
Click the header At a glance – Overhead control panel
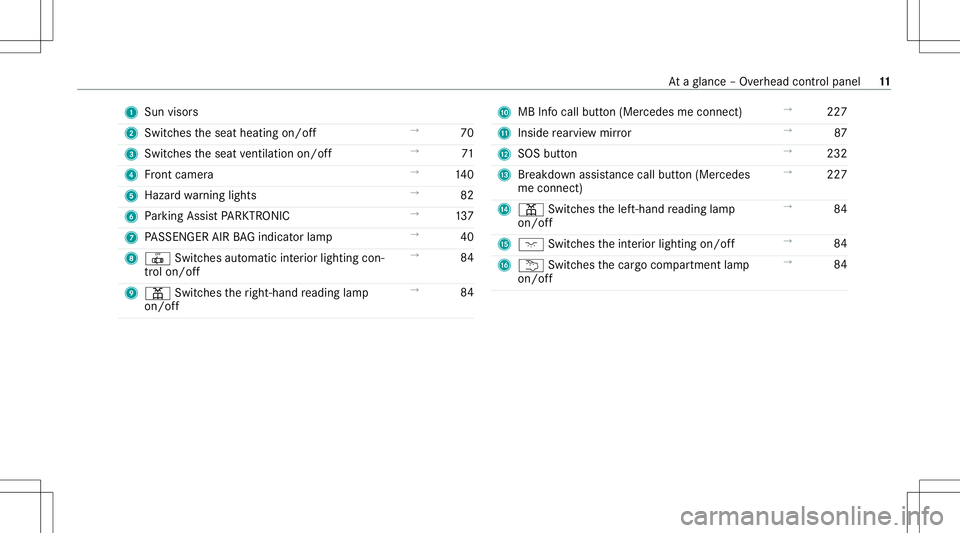tap(764, 82)
